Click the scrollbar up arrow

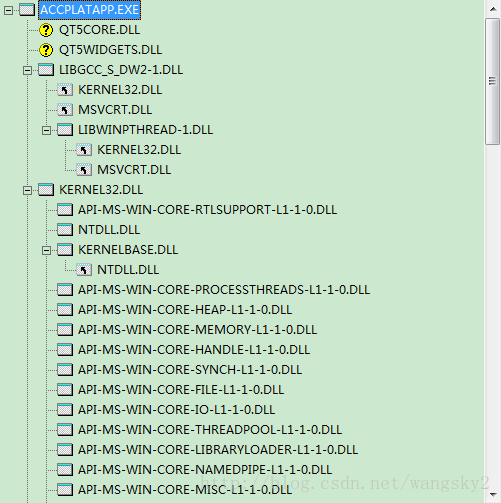point(493,9)
